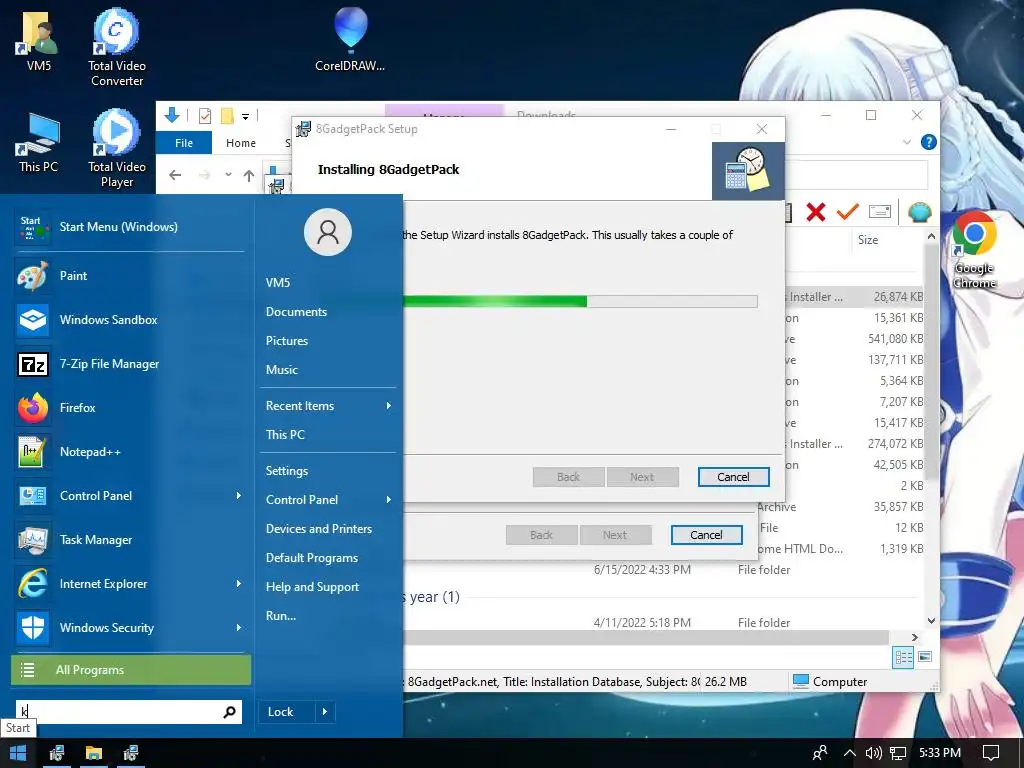The height and width of the screenshot is (768, 1024).
Task: Click the volume icon in system tray
Action: pos(873,754)
